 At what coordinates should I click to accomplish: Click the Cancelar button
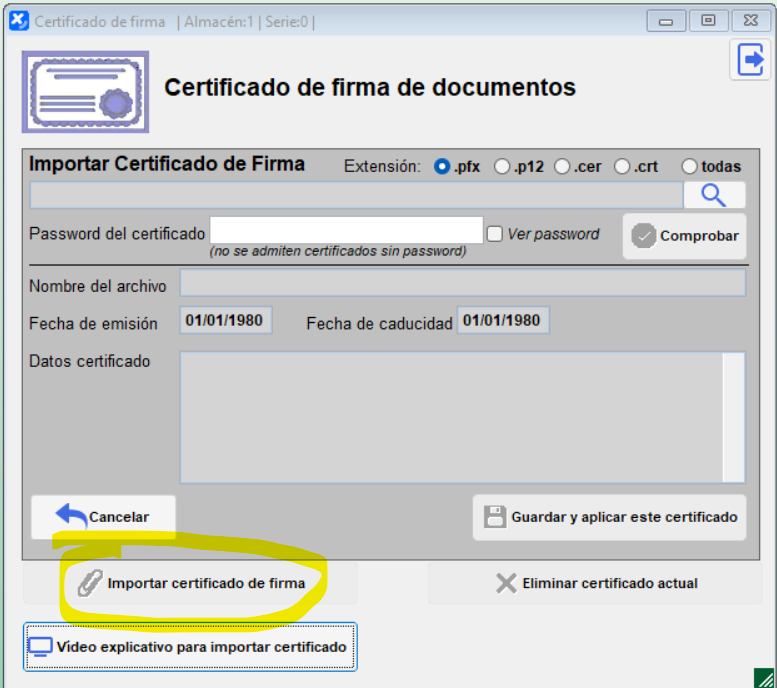point(103,517)
